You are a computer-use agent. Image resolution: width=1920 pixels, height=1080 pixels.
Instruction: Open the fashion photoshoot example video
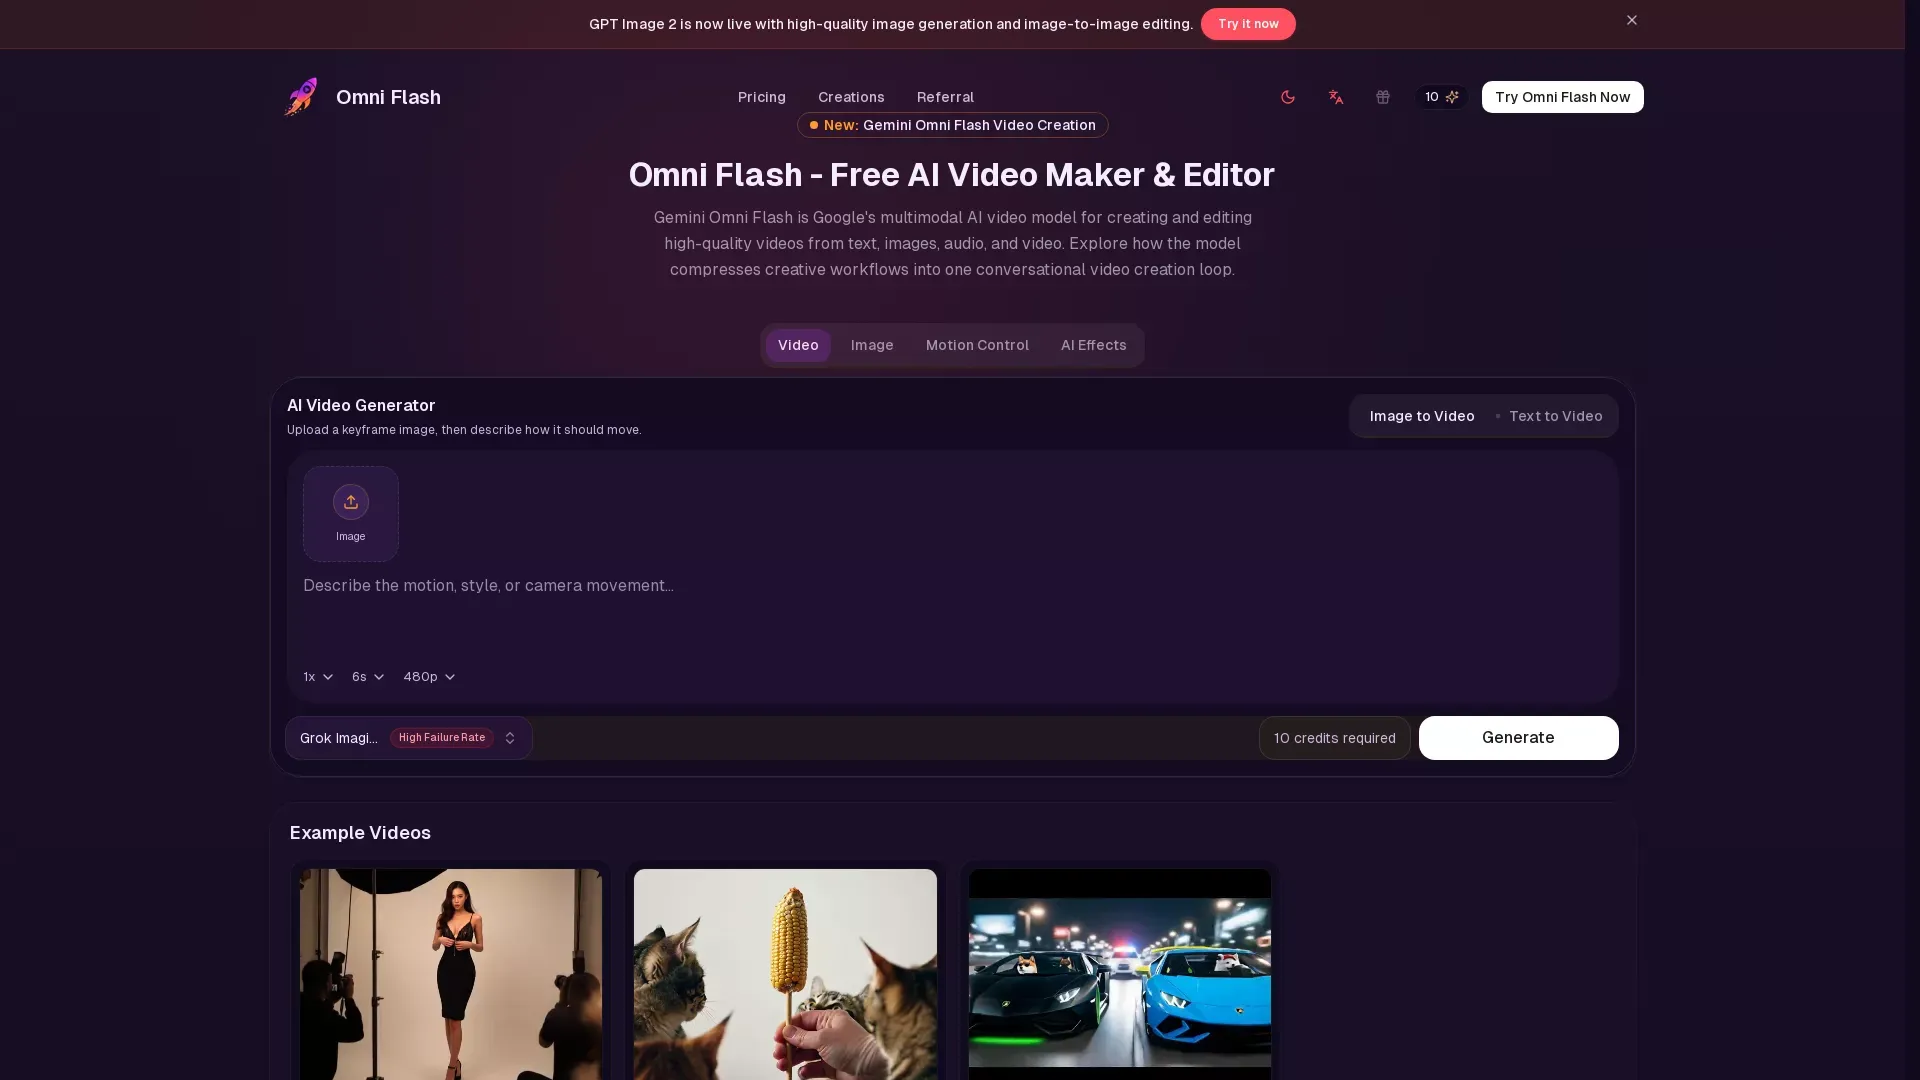[x=451, y=974]
